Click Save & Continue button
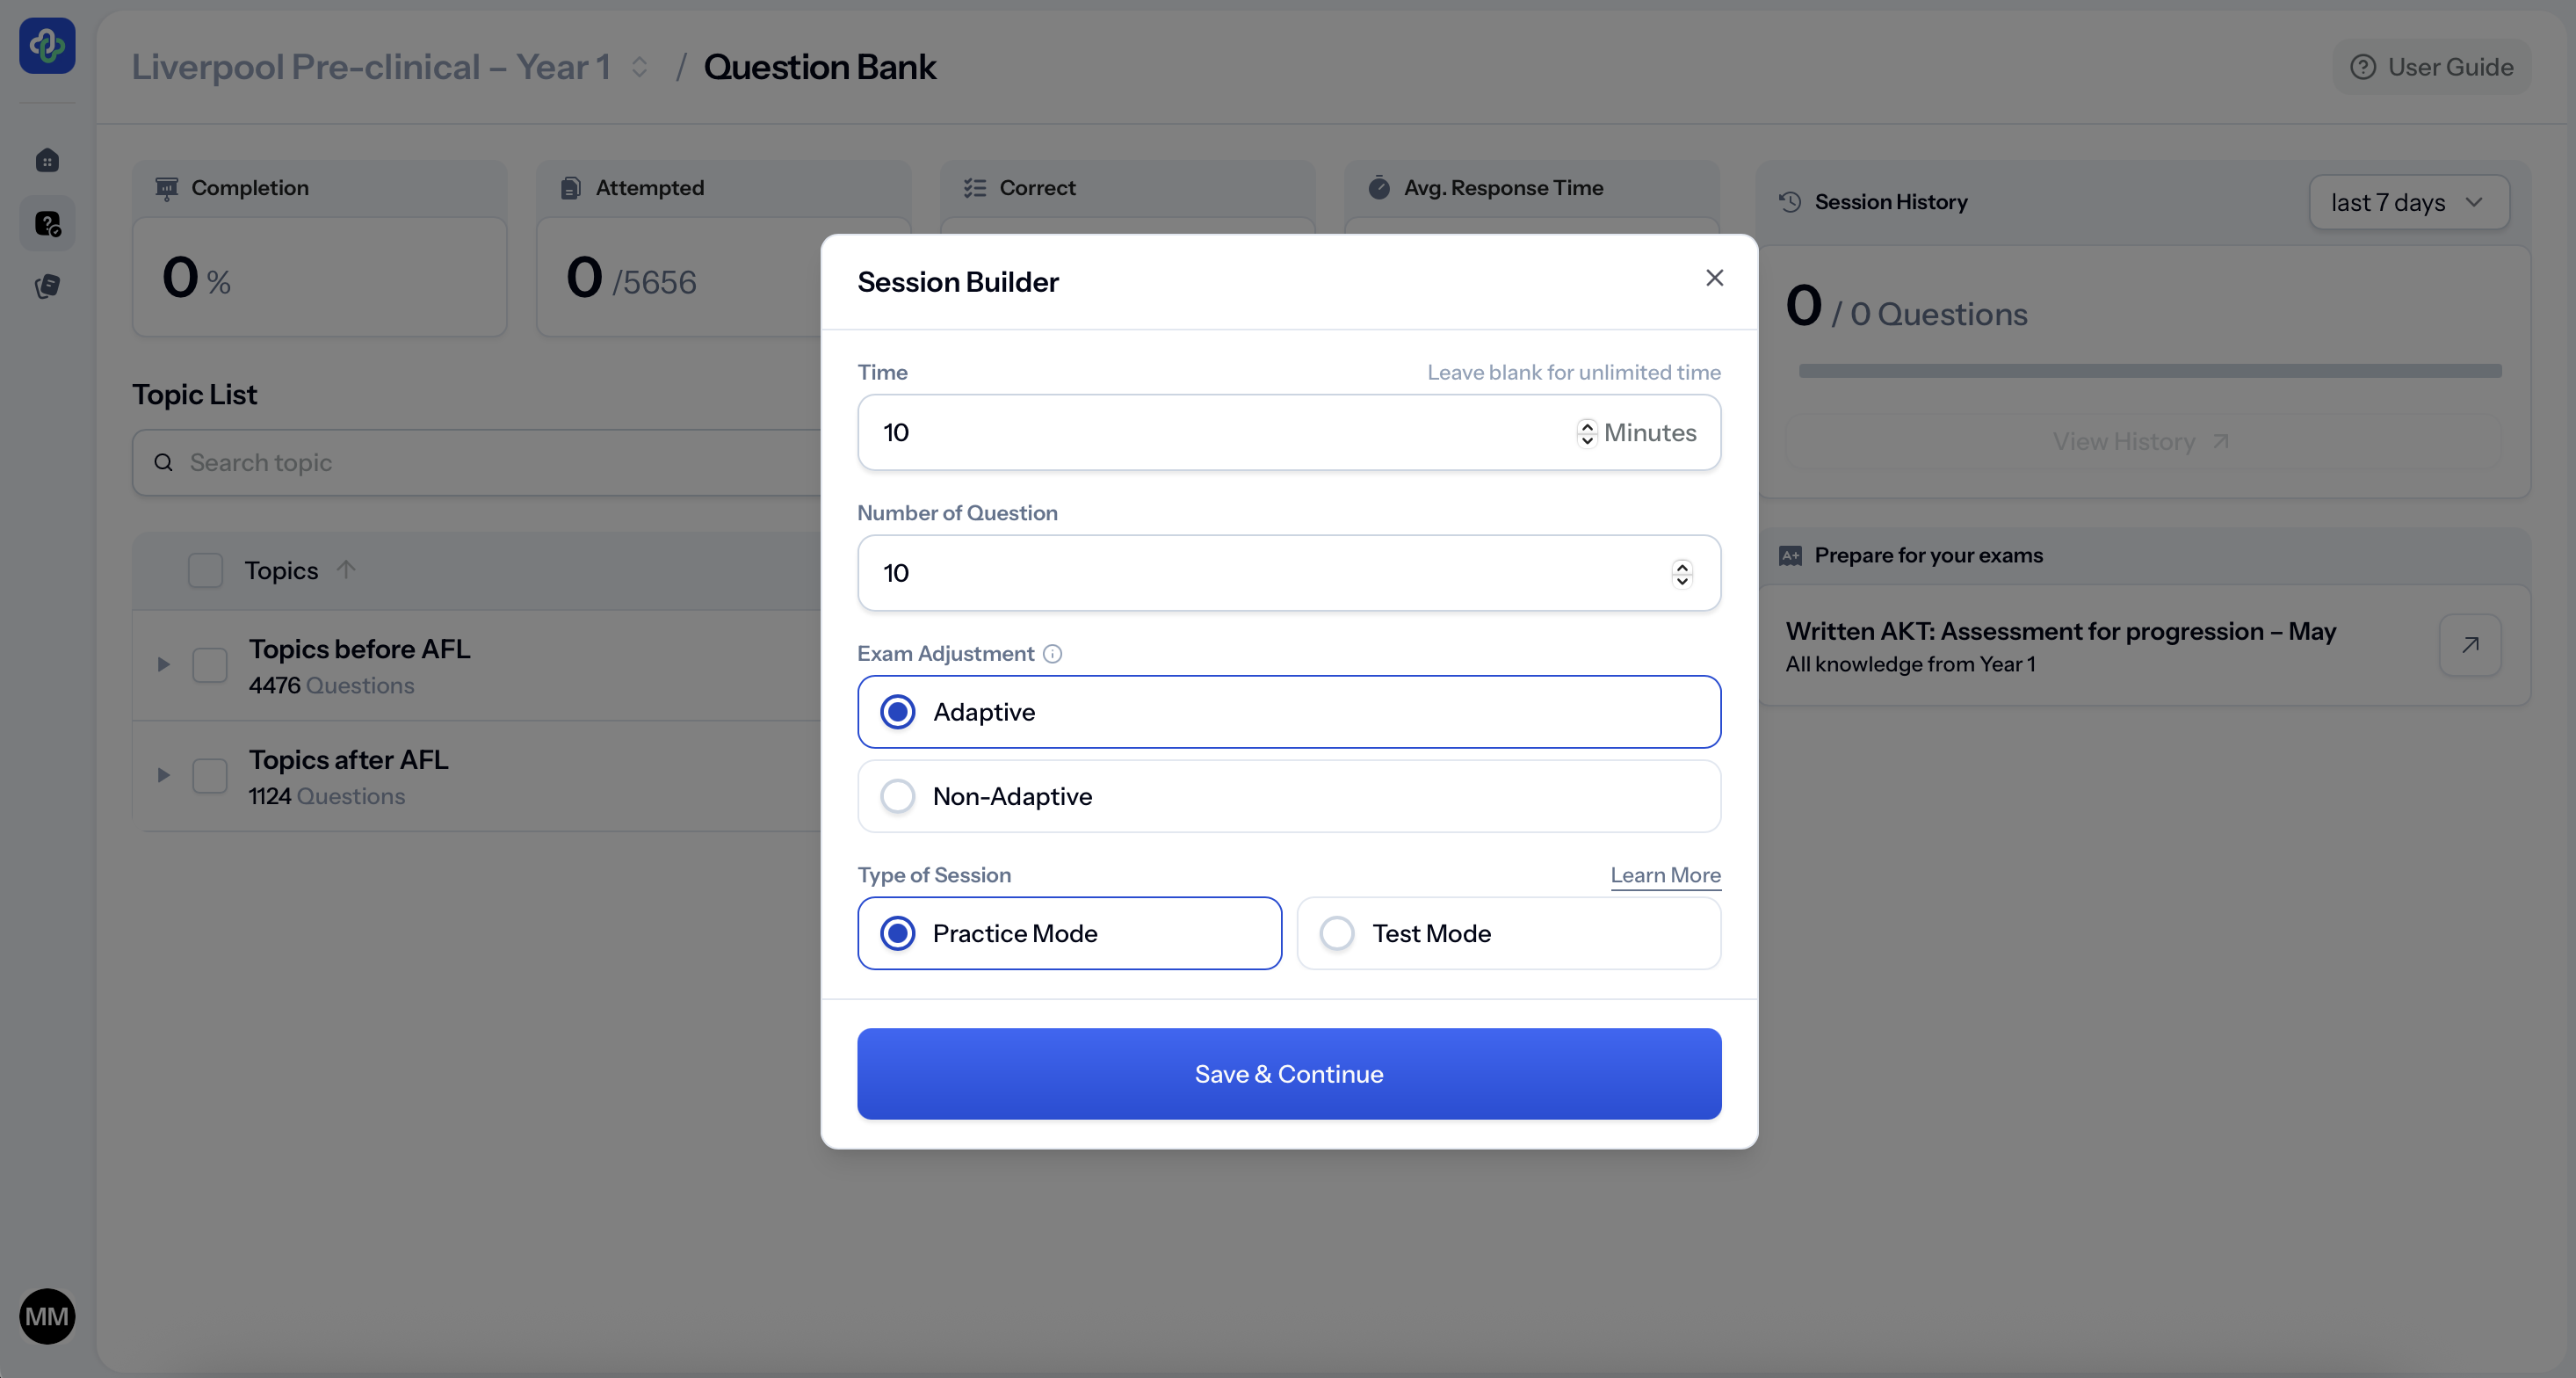Image resolution: width=2576 pixels, height=1378 pixels. click(x=1288, y=1074)
